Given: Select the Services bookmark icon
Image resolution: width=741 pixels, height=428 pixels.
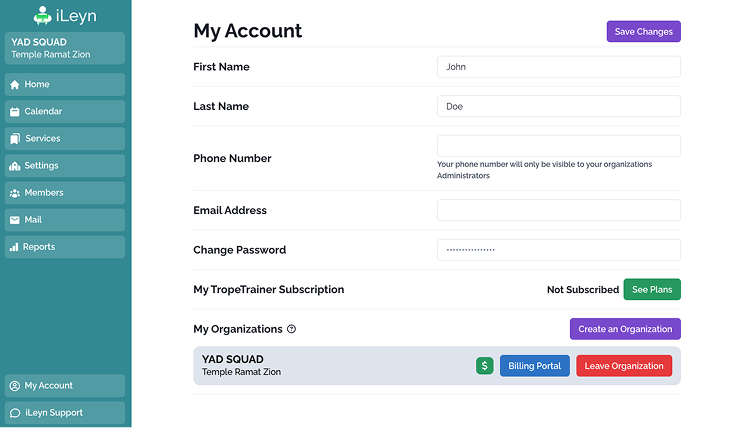Looking at the screenshot, I should click(15, 138).
